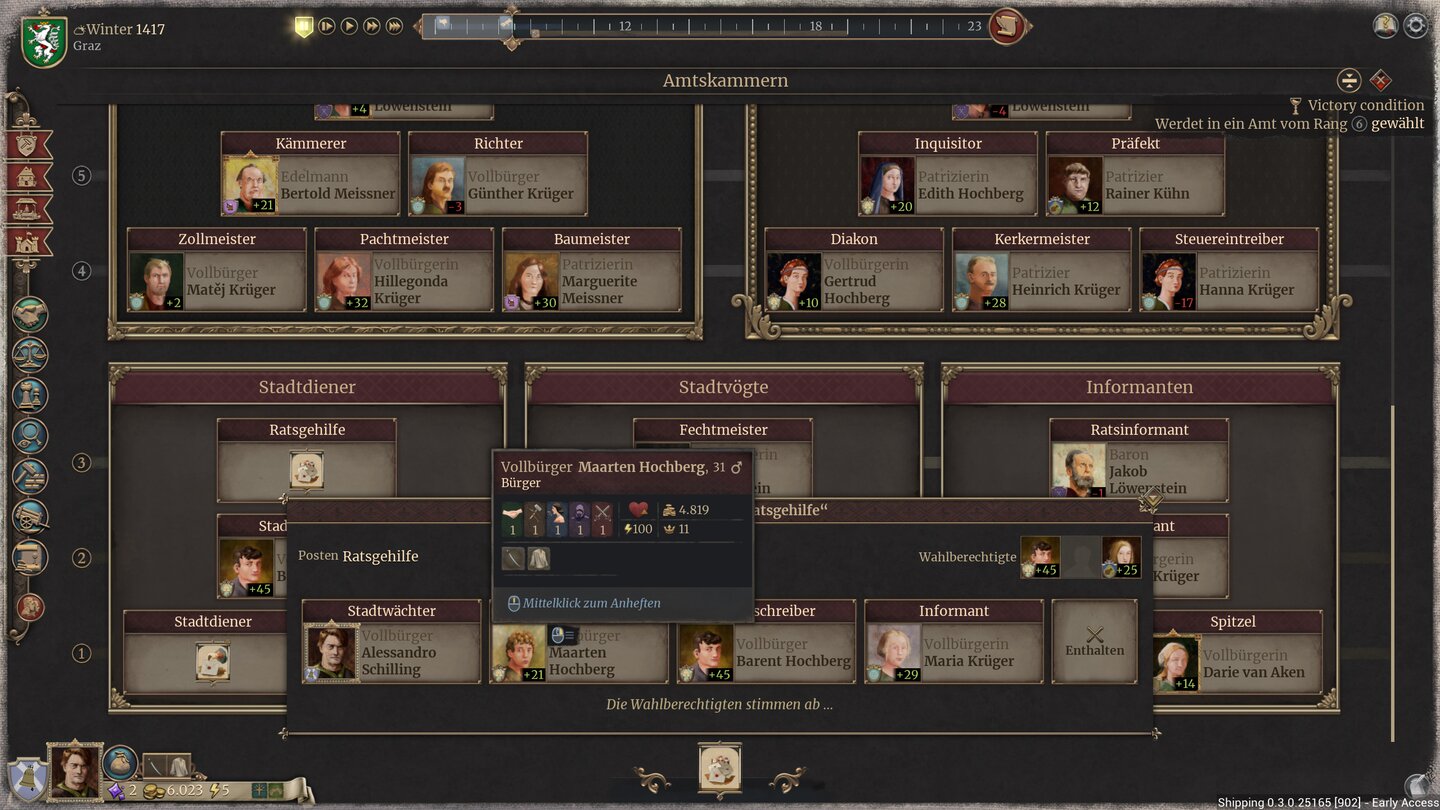Image resolution: width=1440 pixels, height=810 pixels.
Task: Click the small red portrait icon below the sidebar
Action: tap(30, 607)
